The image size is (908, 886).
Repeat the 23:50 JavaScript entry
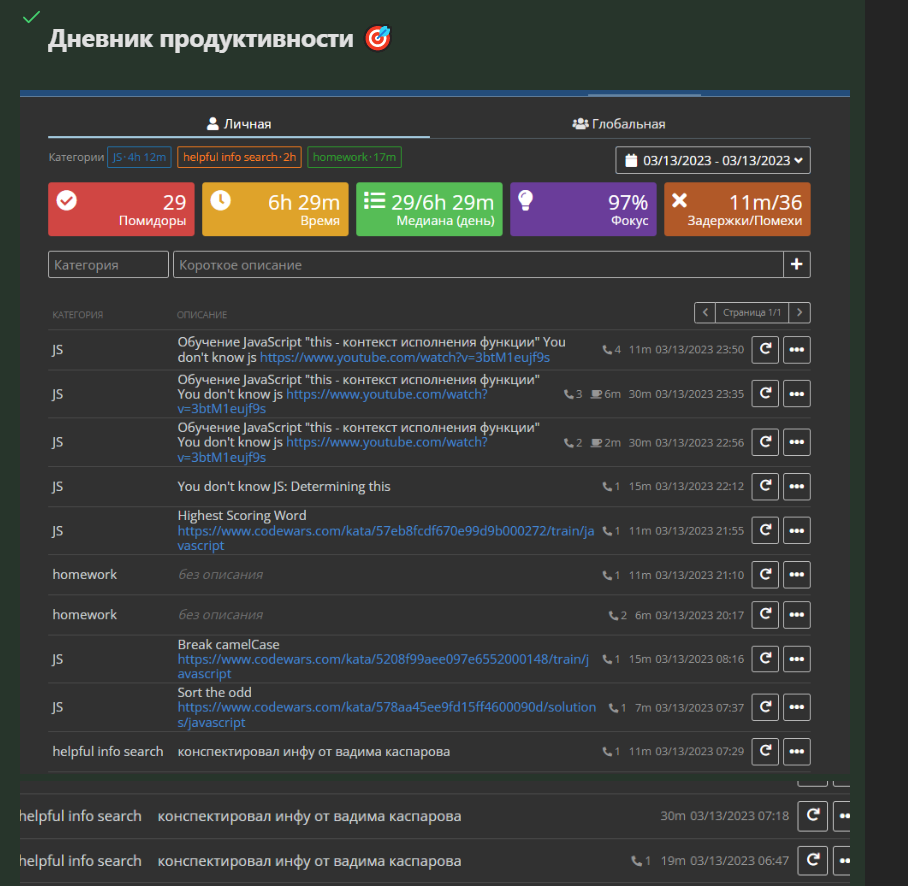pyautogui.click(x=765, y=350)
